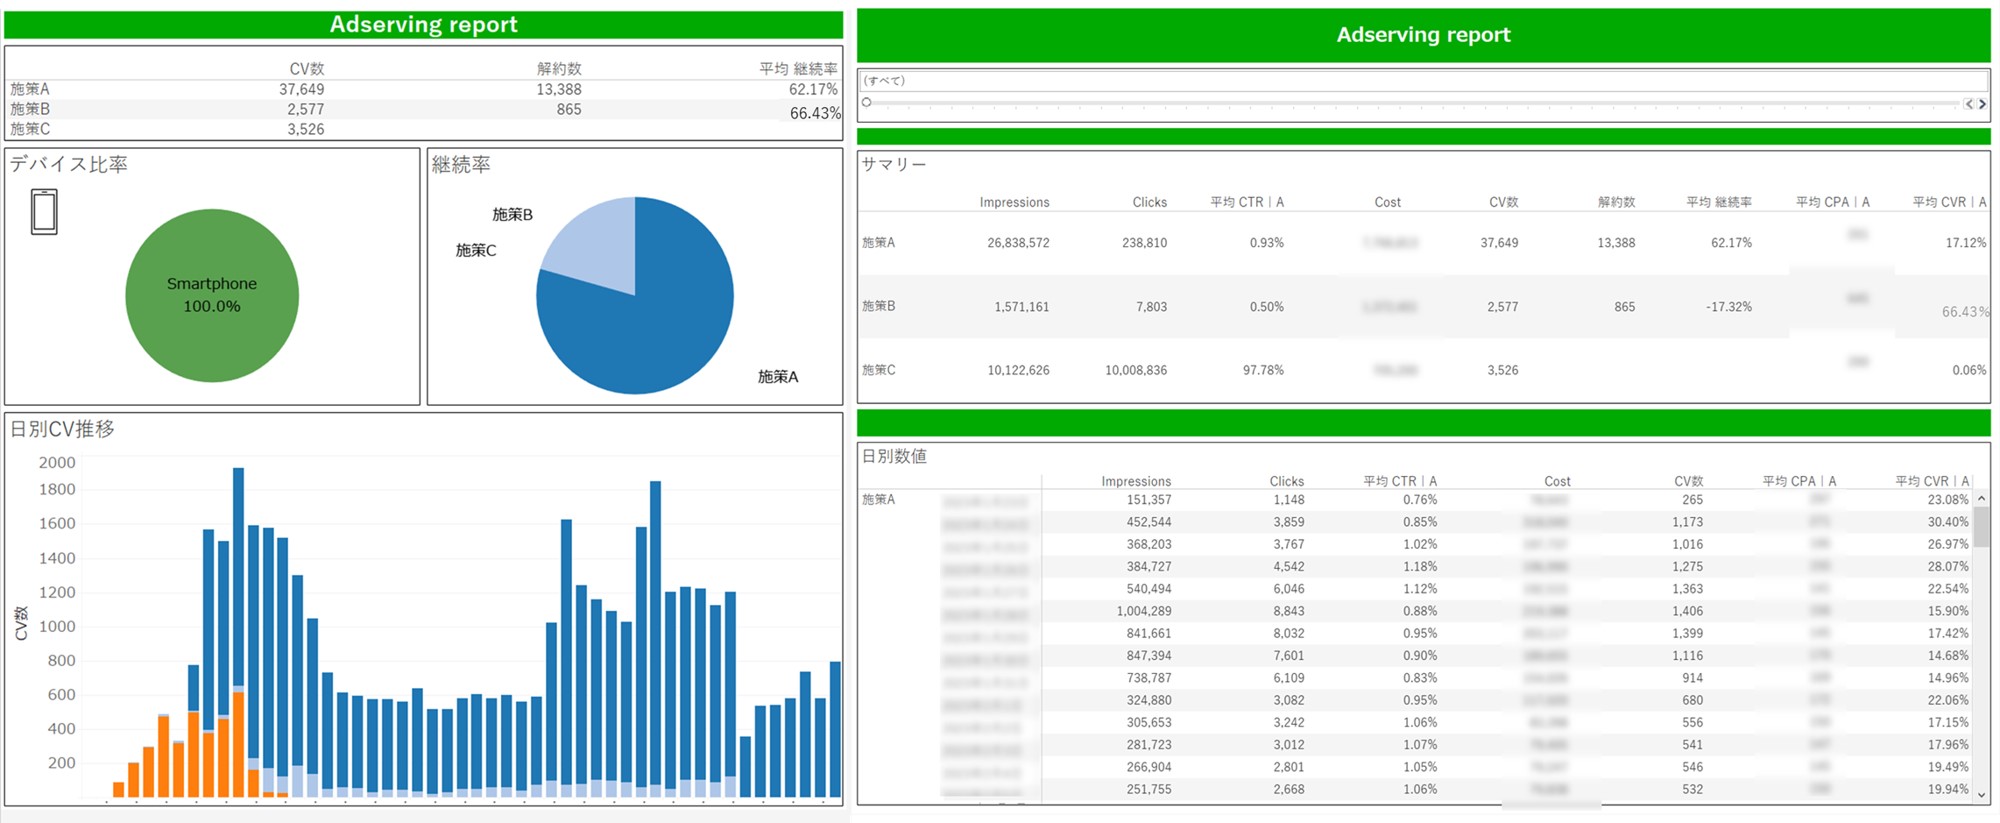Click the デバイス比率 panel title

(69, 164)
